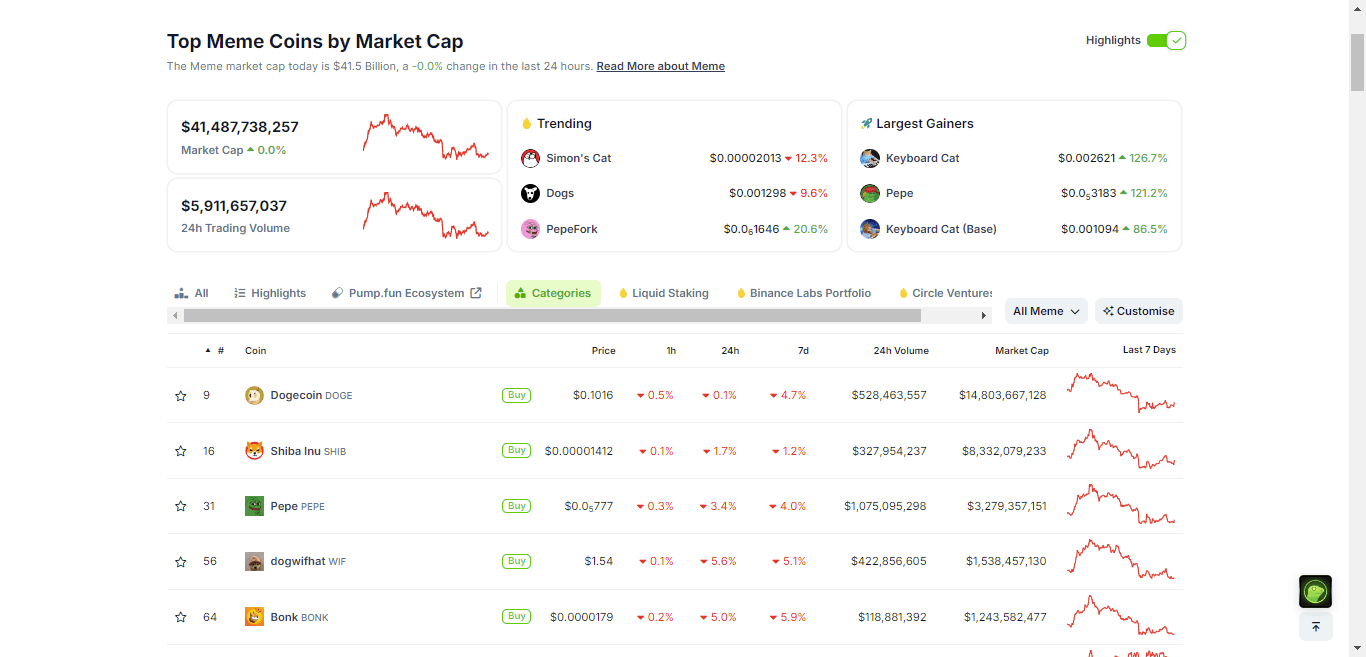Open Simon's Cat in Trending
The image size is (1366, 657).
tap(578, 158)
